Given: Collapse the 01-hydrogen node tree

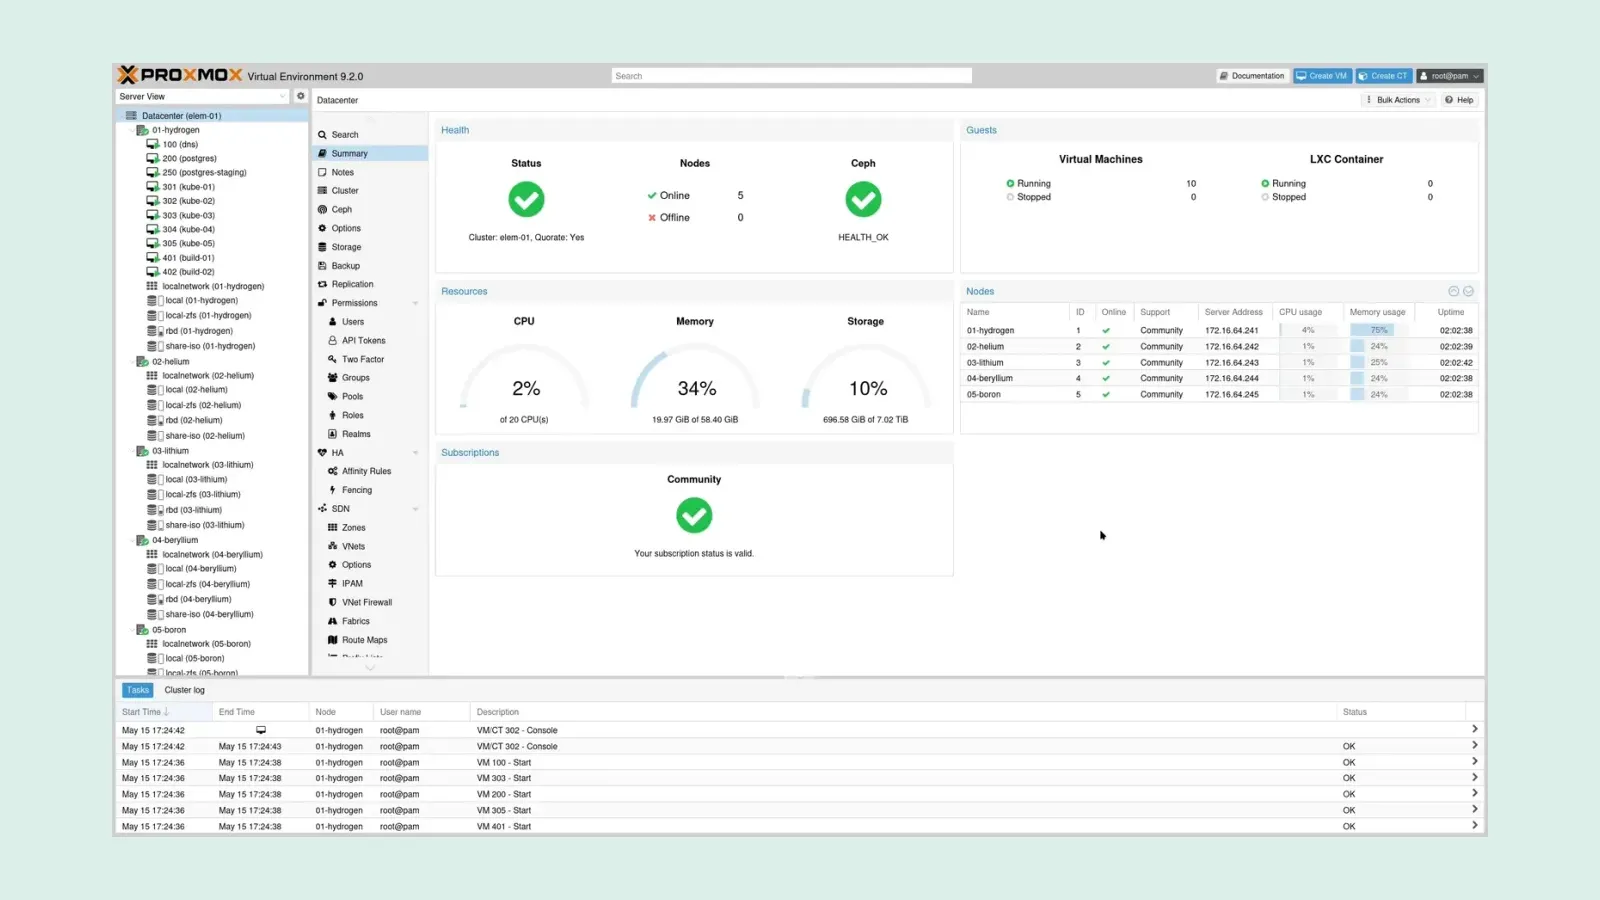Looking at the screenshot, I should 131,130.
